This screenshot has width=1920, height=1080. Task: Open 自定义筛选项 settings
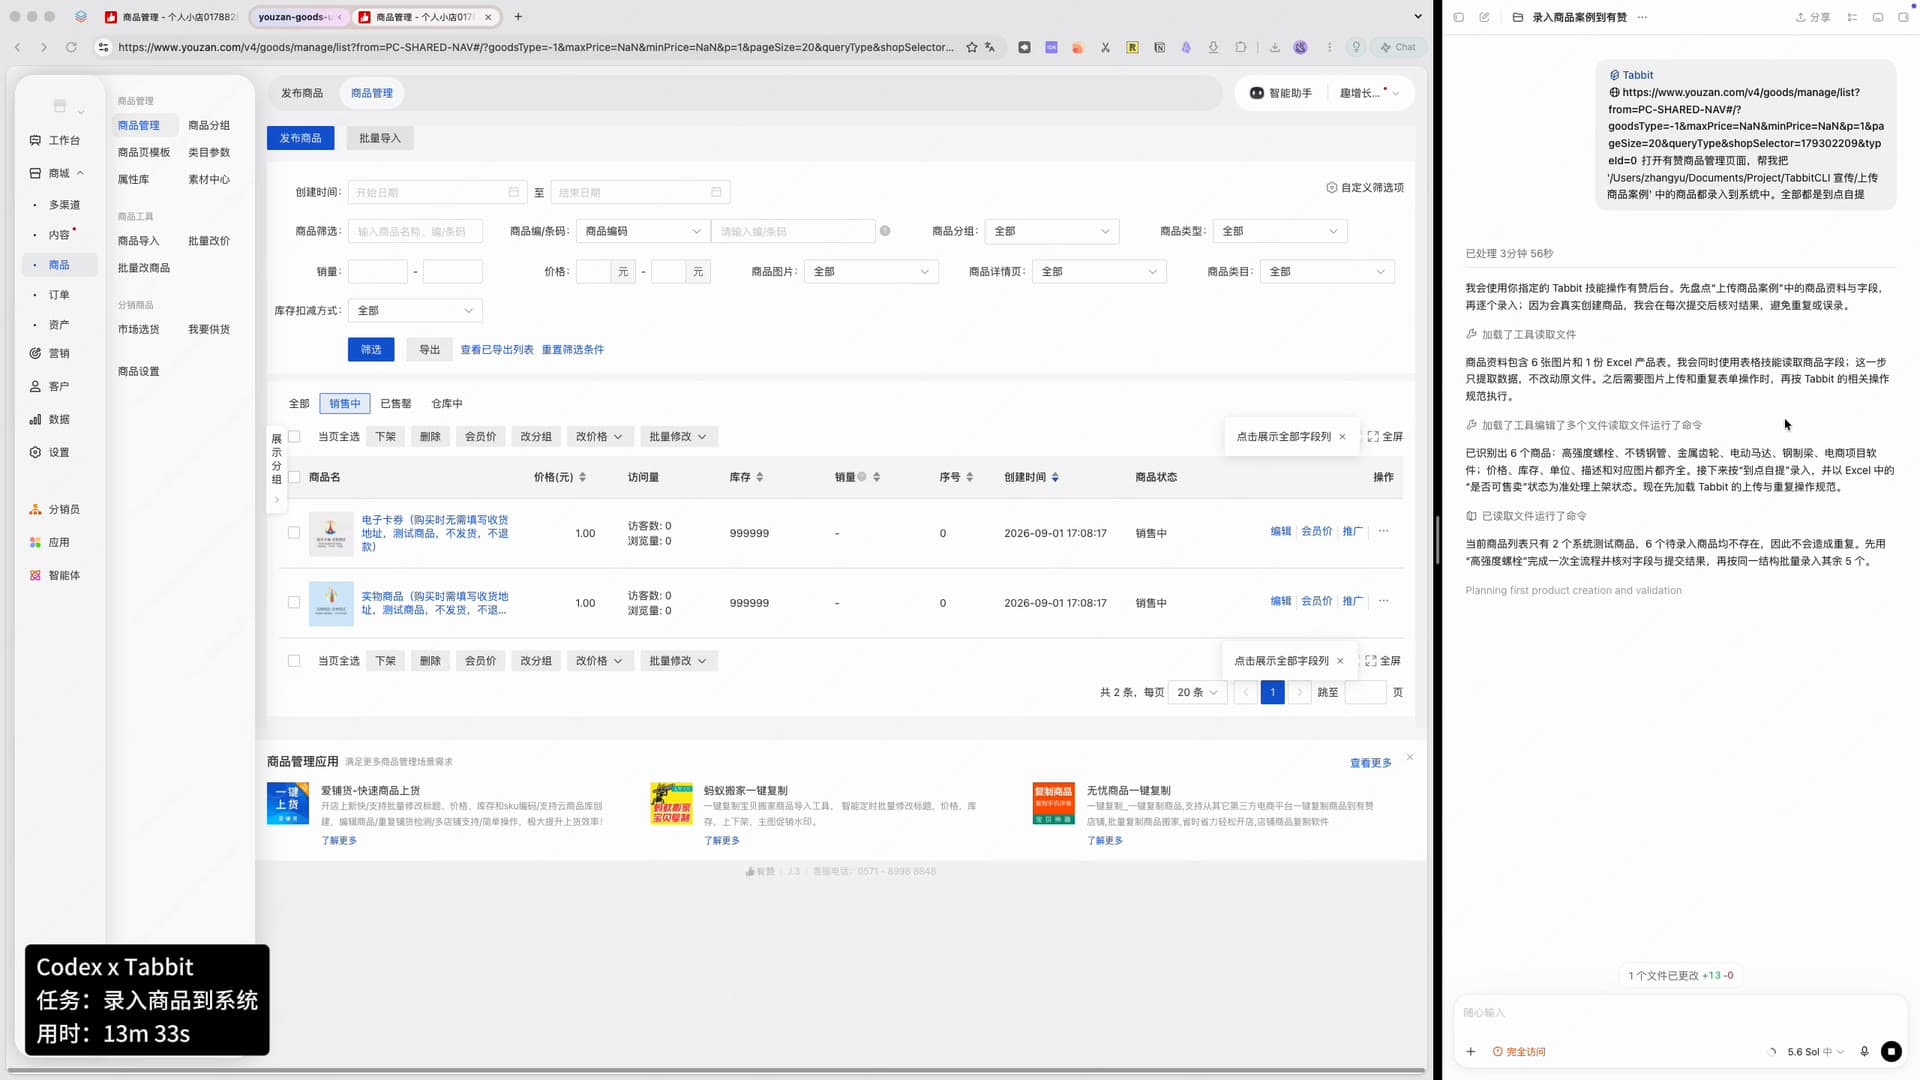1365,187
